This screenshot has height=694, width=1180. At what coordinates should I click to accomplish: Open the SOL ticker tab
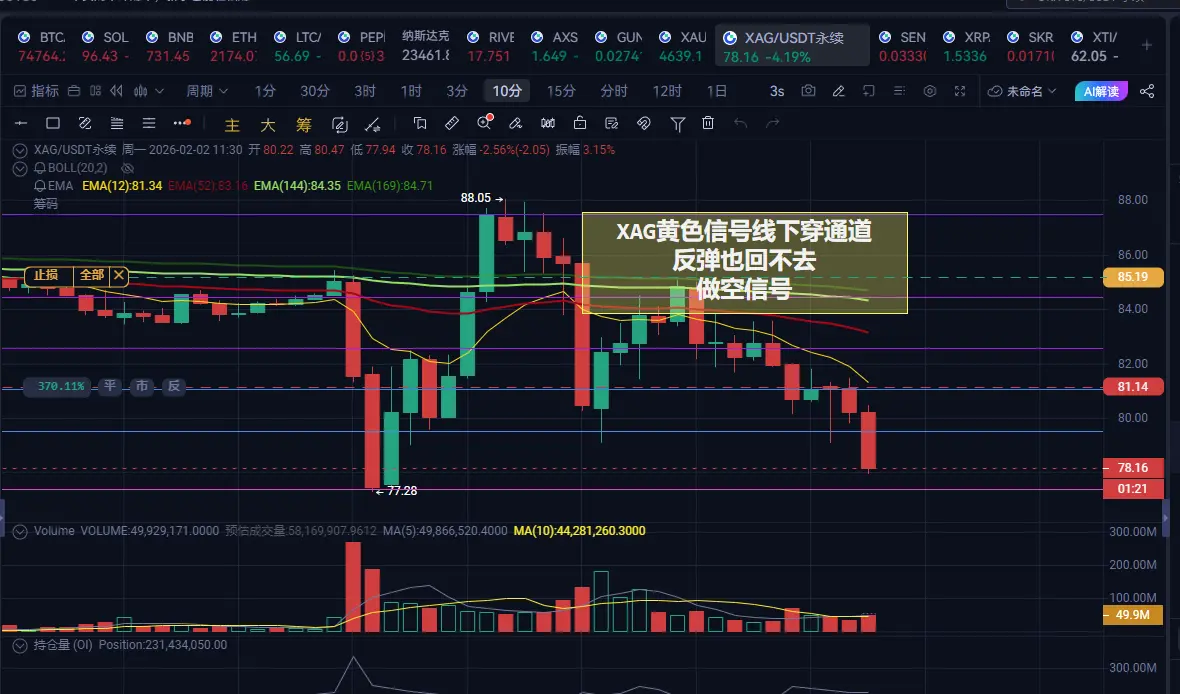(x=106, y=46)
